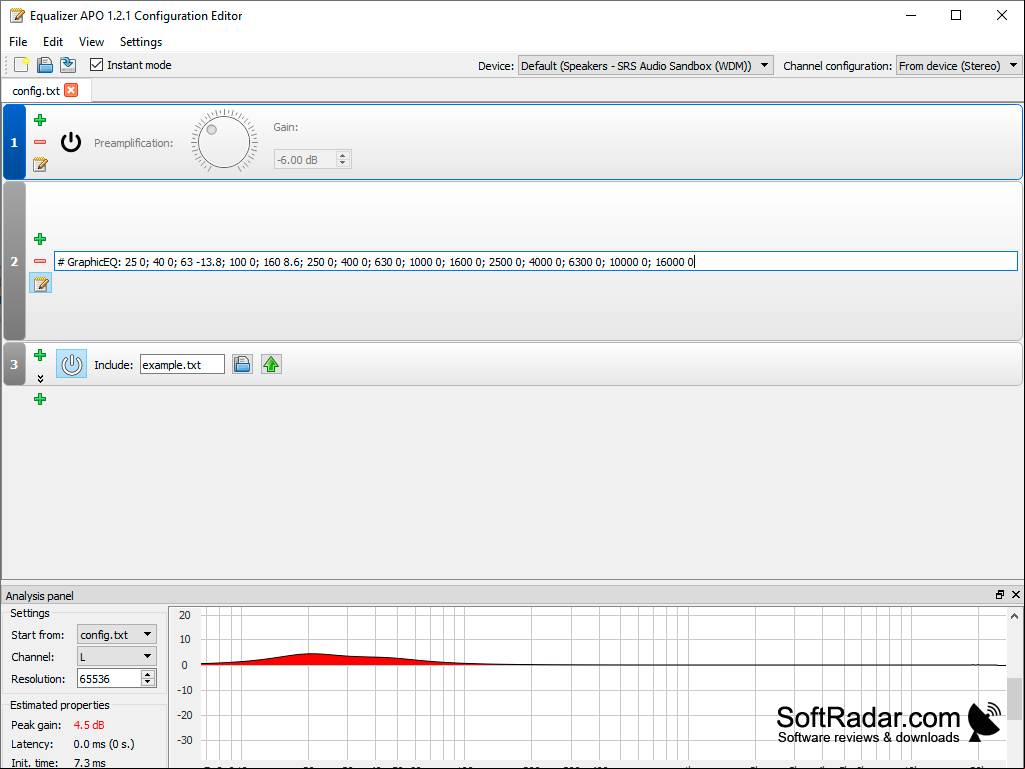1025x769 pixels.
Task: Close the Analysis panel
Action: coord(1016,594)
